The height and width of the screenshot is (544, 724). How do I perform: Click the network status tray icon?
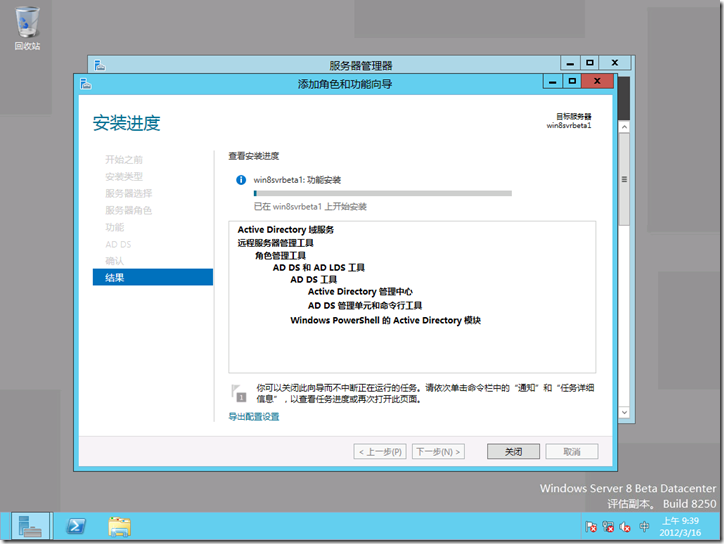click(608, 526)
